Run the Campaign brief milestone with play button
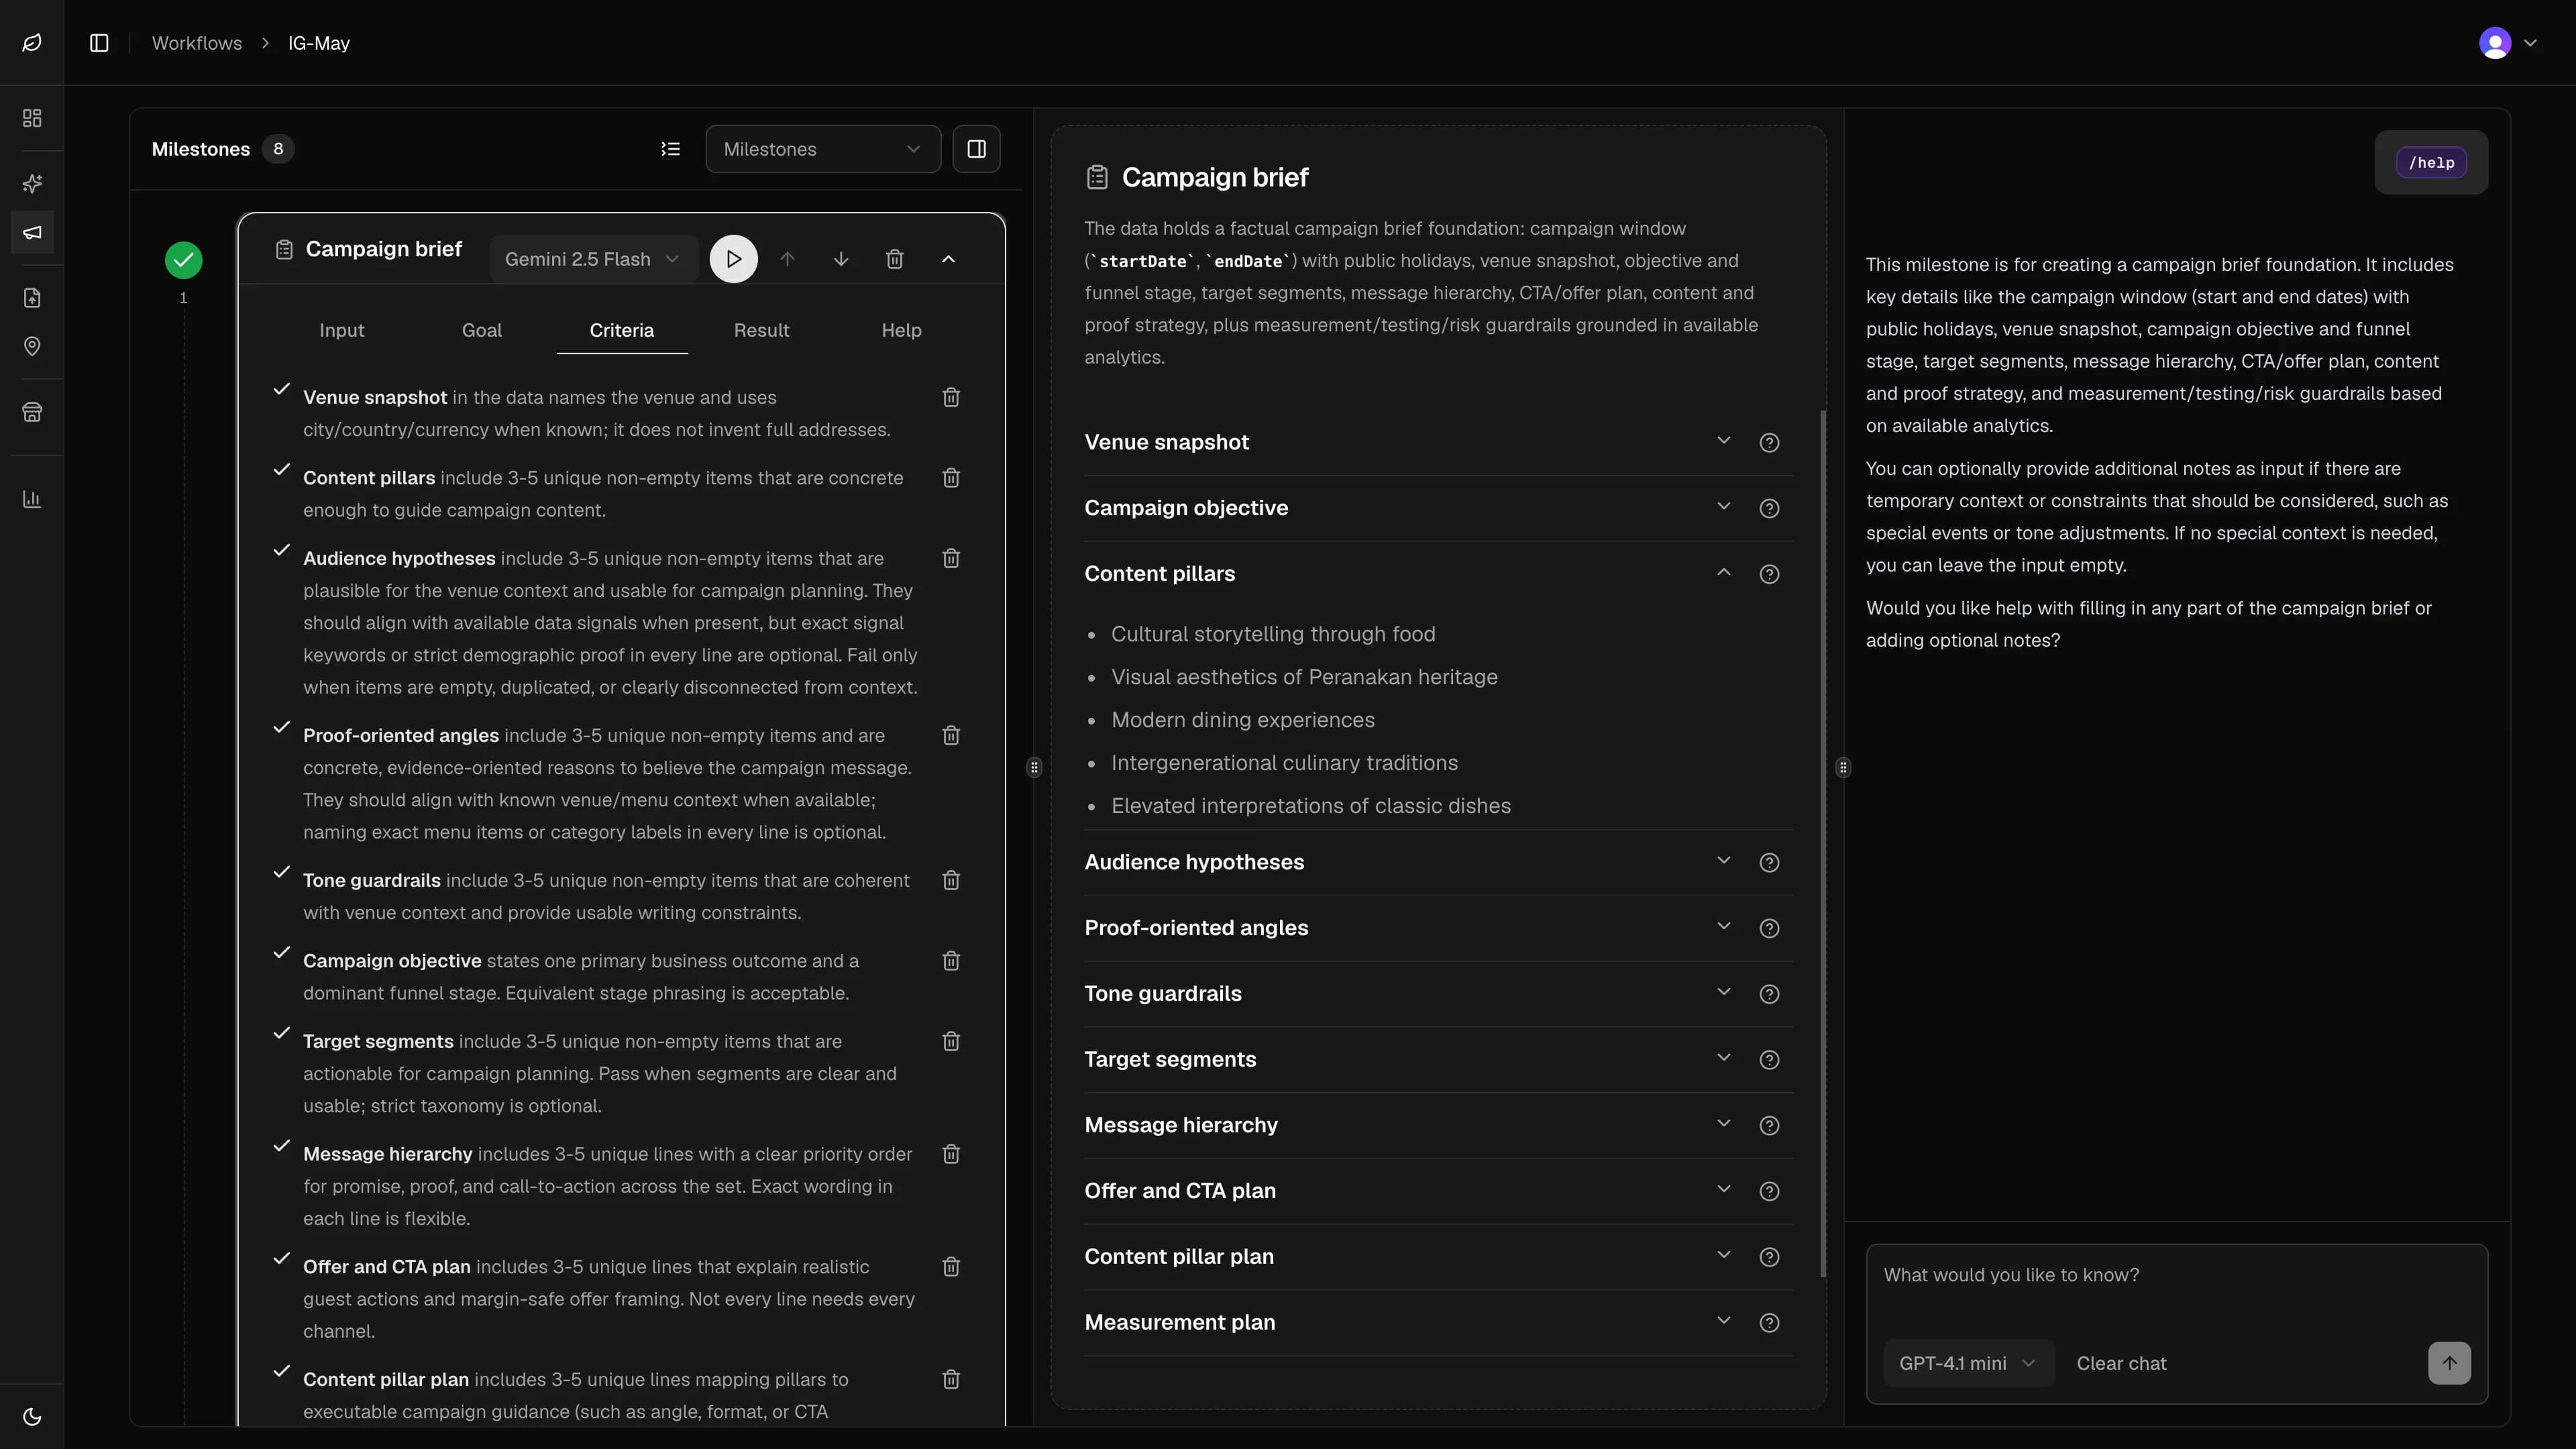This screenshot has width=2576, height=1449. [734, 259]
